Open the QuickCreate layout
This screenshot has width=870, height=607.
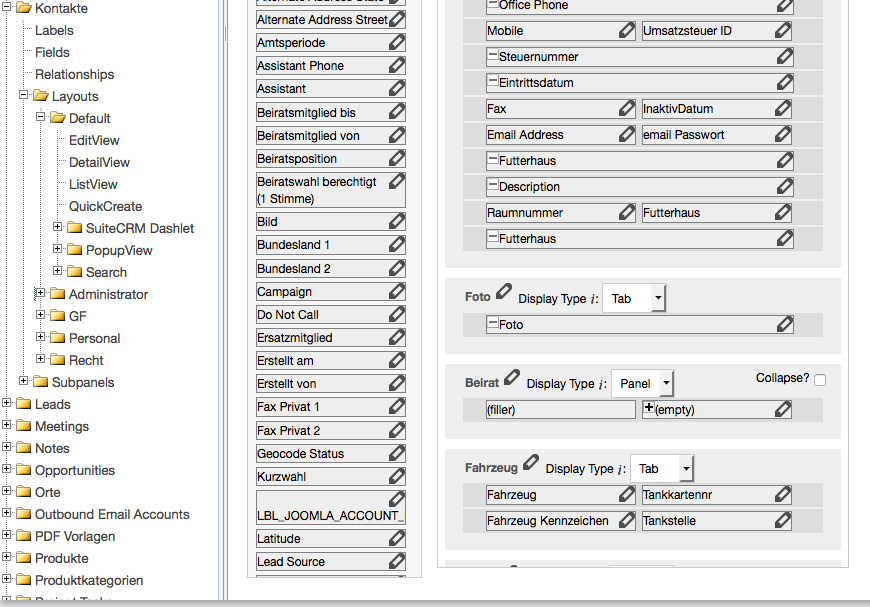pyautogui.click(x=105, y=206)
